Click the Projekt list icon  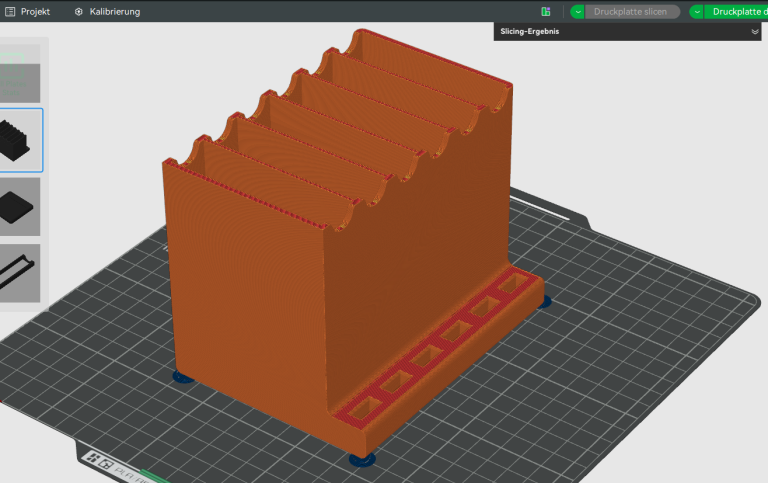pyautogui.click(x=9, y=11)
